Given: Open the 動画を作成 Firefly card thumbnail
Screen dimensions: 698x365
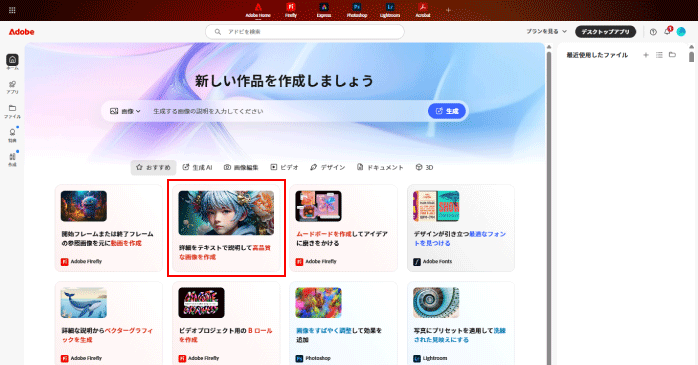Looking at the screenshot, I should [x=84, y=206].
